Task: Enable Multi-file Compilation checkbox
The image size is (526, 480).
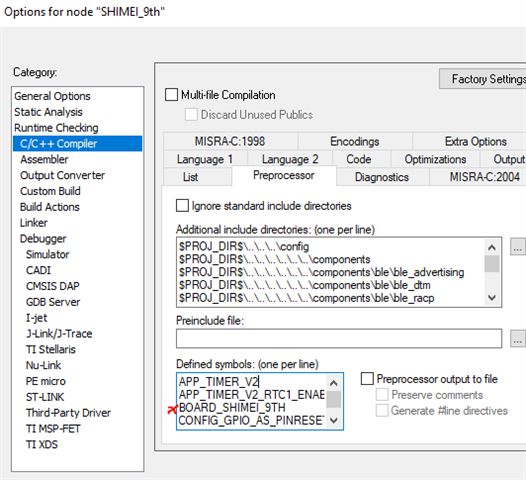Action: [171, 95]
